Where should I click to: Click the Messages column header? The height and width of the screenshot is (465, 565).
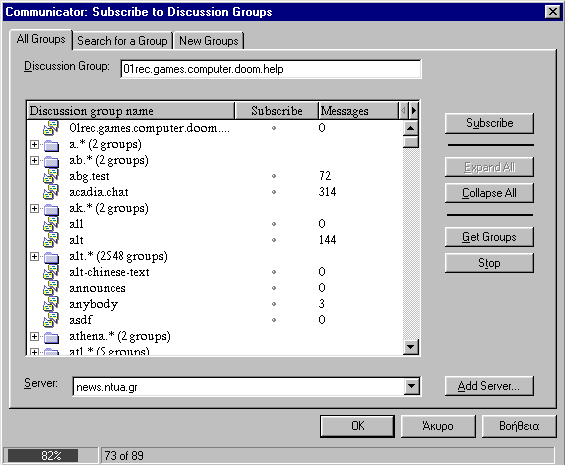[x=359, y=110]
